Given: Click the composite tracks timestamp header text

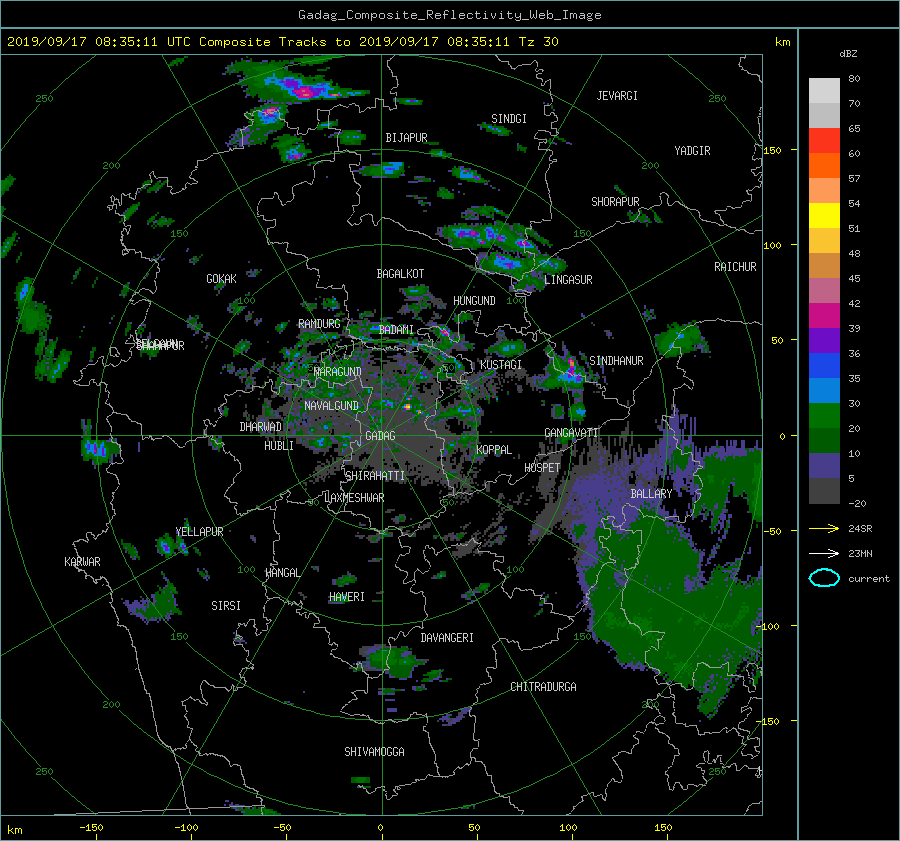Looking at the screenshot, I should [282, 42].
